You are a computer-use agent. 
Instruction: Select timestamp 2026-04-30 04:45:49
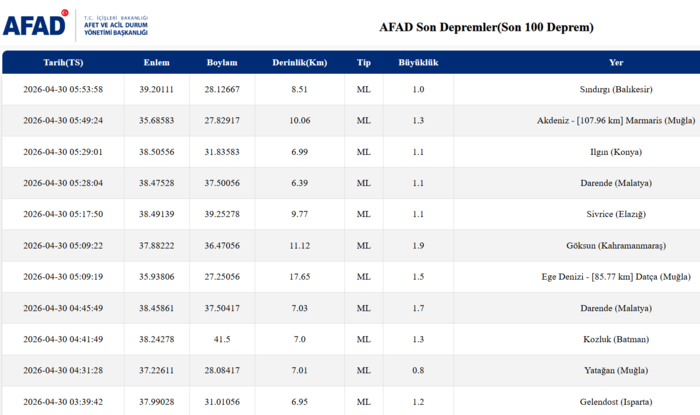point(63,308)
